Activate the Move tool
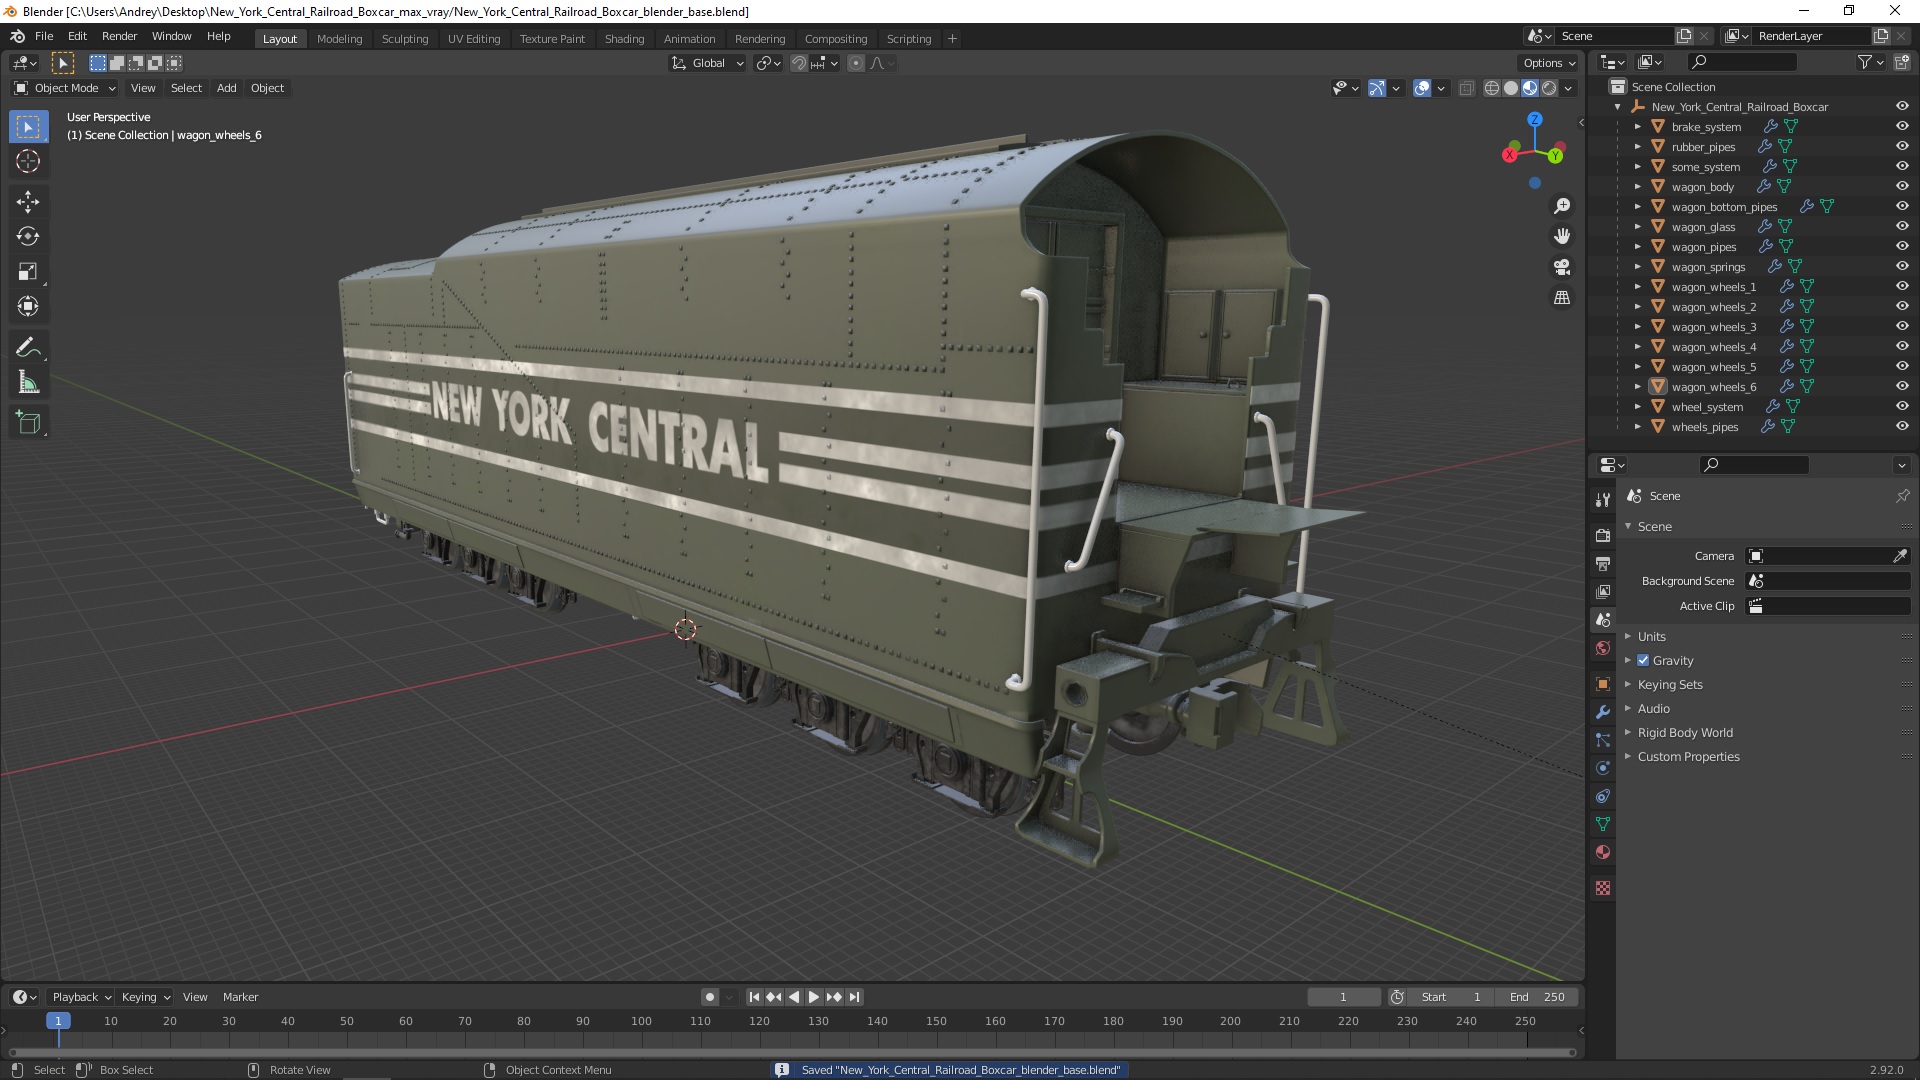The width and height of the screenshot is (1920, 1080). point(28,201)
